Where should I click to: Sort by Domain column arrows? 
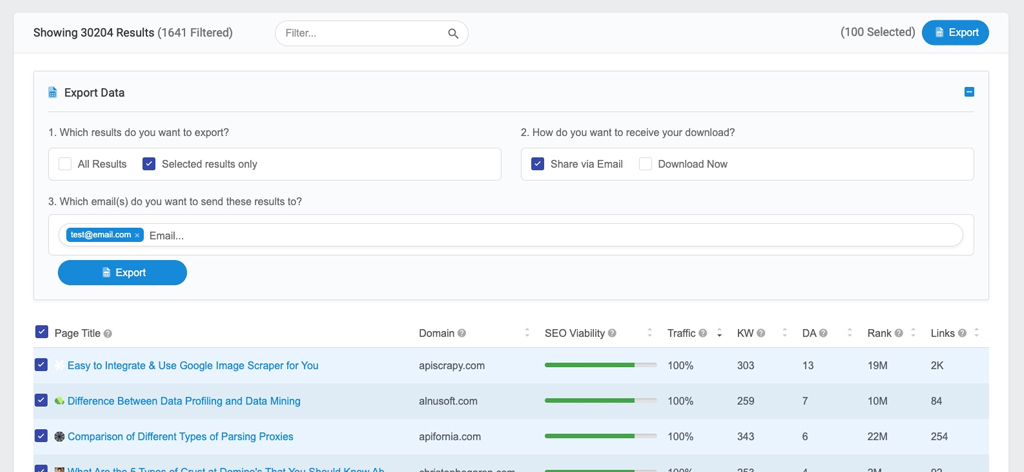click(527, 333)
